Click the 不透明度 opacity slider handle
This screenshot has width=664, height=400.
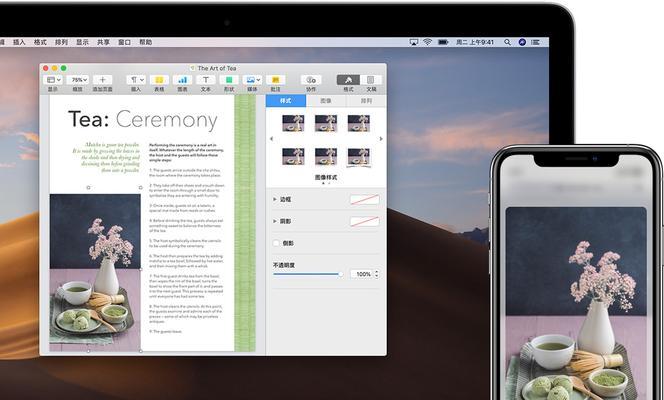tap(340, 274)
